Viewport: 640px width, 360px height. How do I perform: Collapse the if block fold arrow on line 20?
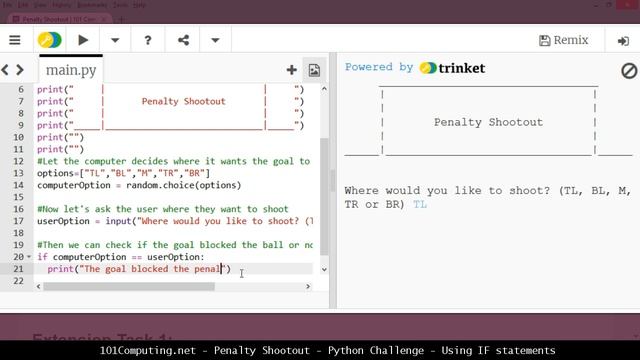tap(29, 257)
